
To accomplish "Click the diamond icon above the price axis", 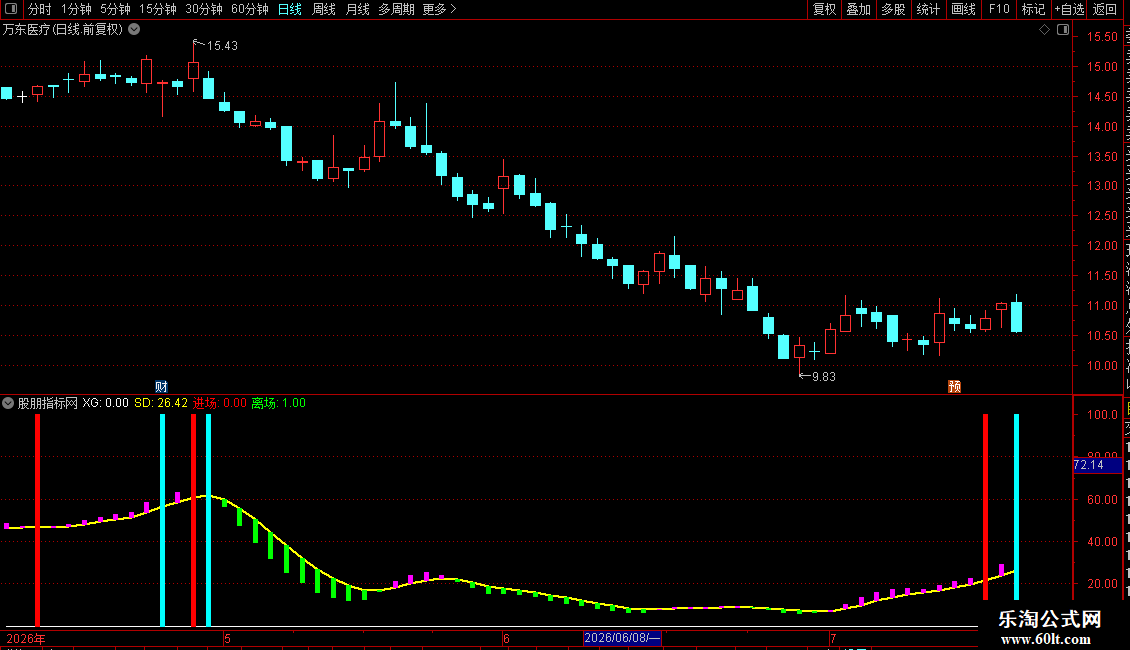I will (x=1044, y=30).
